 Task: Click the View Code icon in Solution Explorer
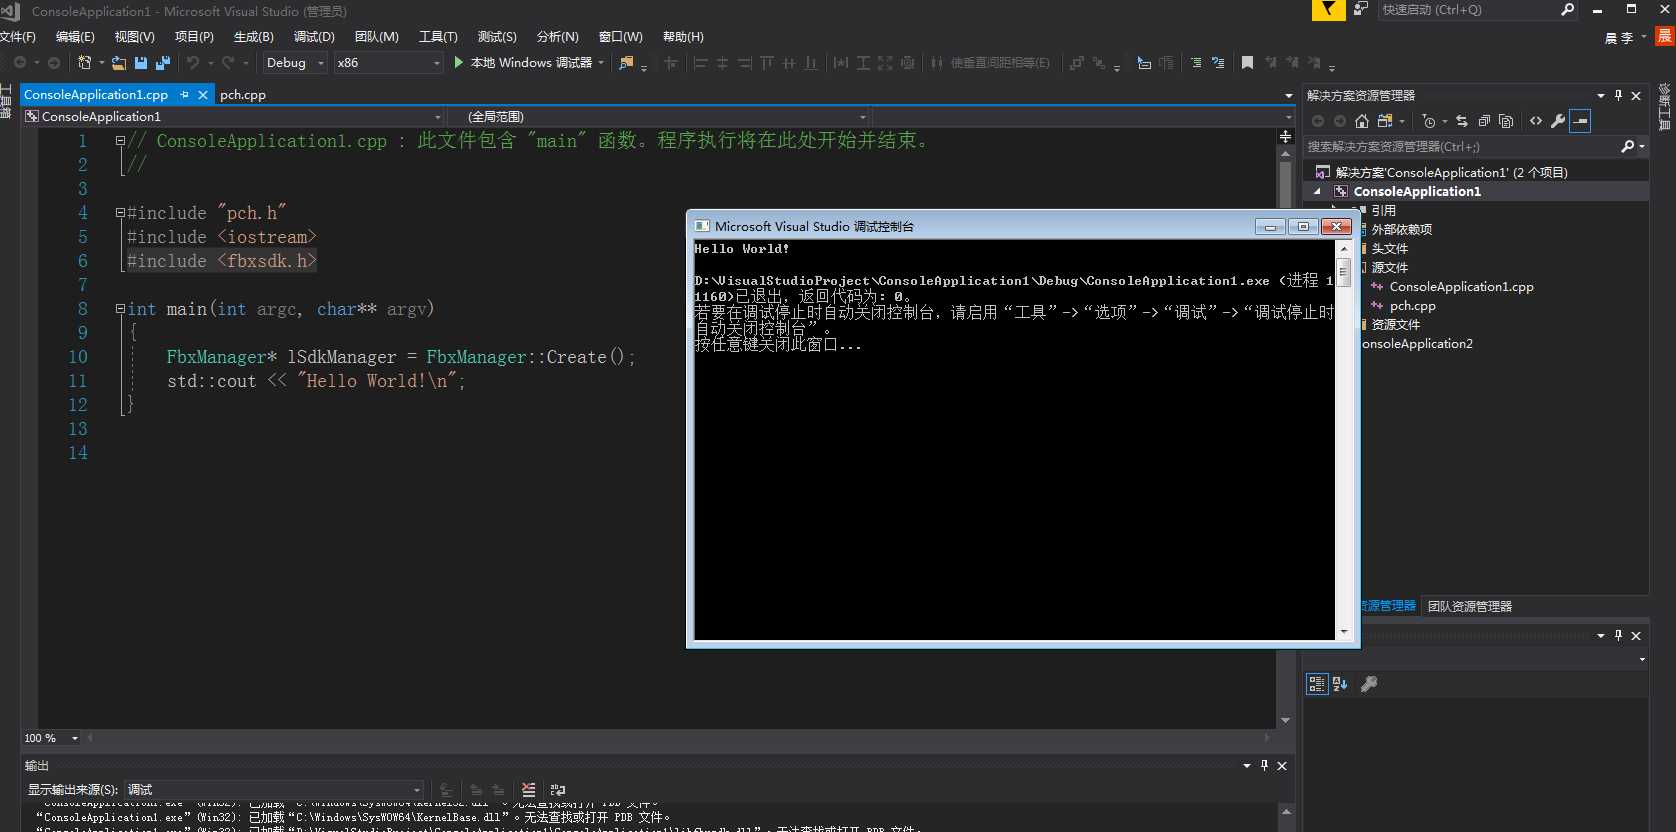coord(1536,121)
